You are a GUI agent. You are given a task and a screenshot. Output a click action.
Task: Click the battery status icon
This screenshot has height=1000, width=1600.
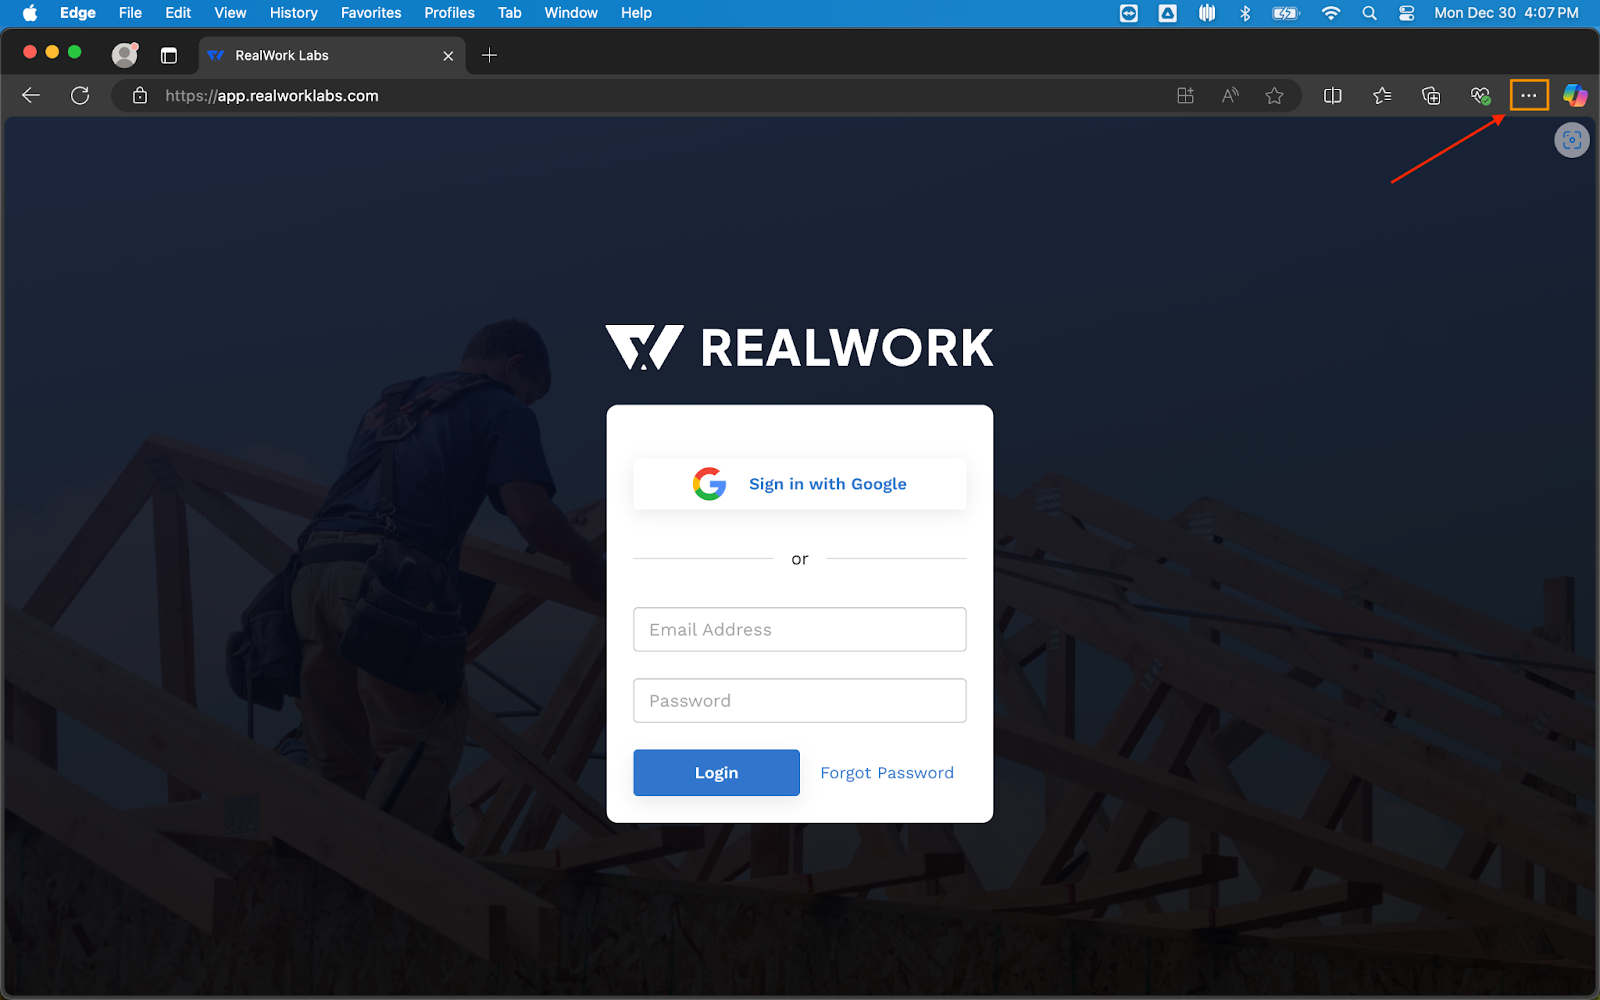coord(1286,13)
